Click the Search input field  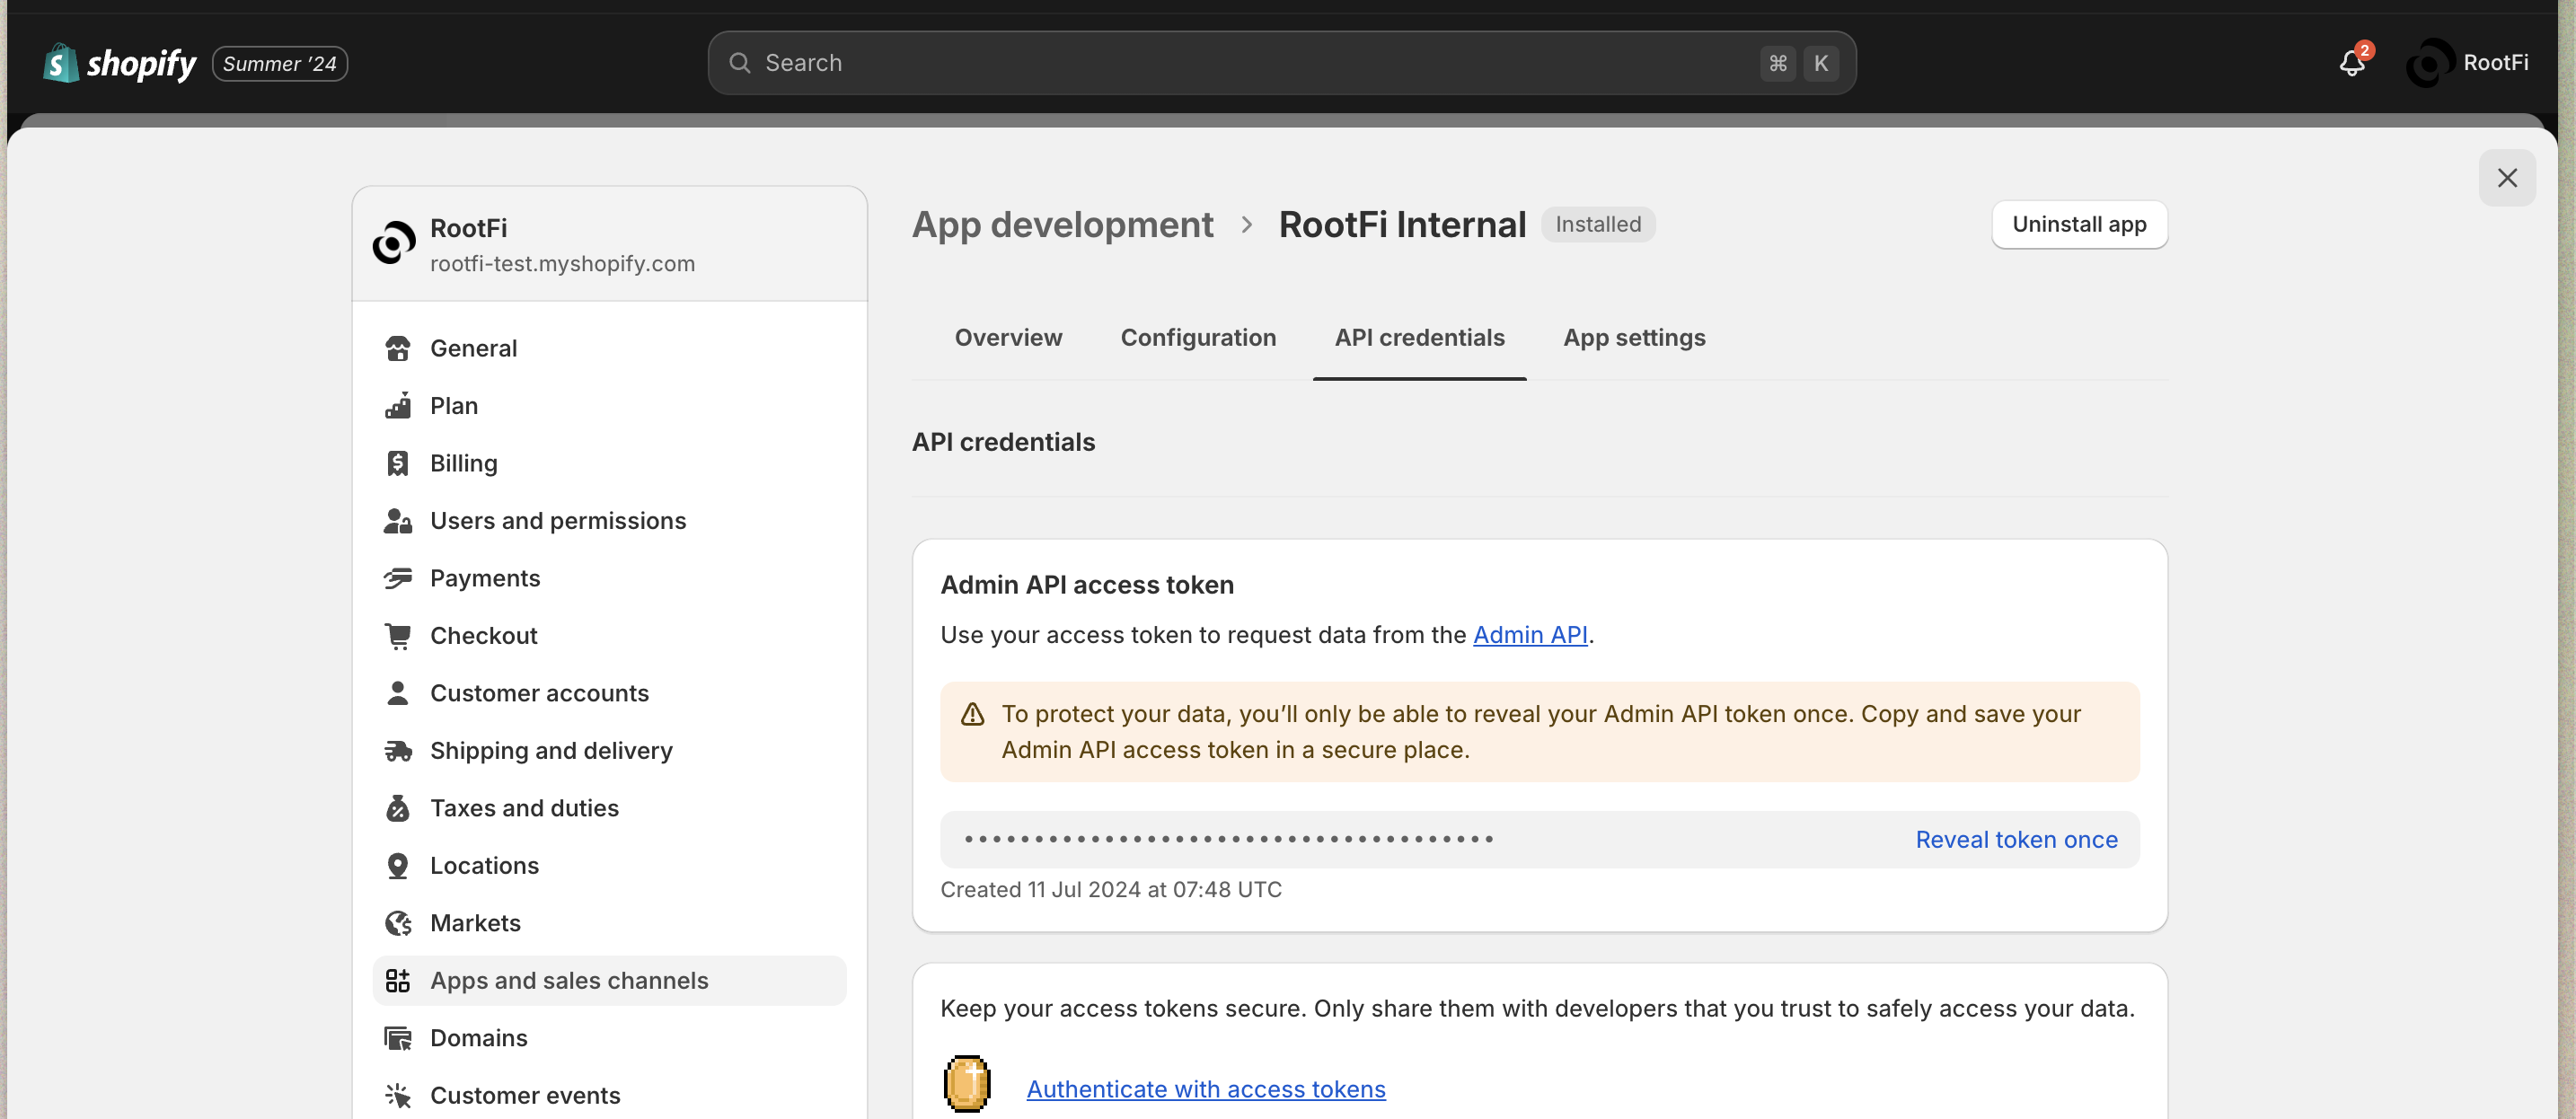[1250, 63]
